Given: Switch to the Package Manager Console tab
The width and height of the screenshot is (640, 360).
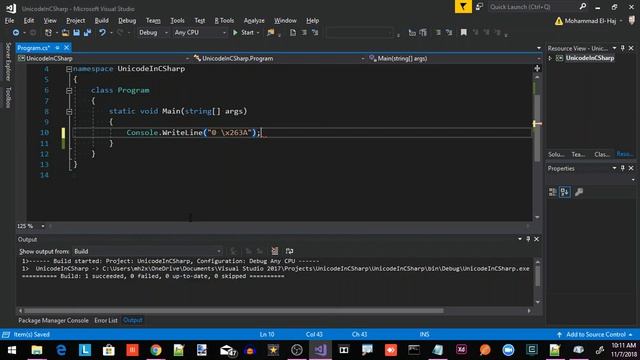Looking at the screenshot, I should [x=53, y=320].
